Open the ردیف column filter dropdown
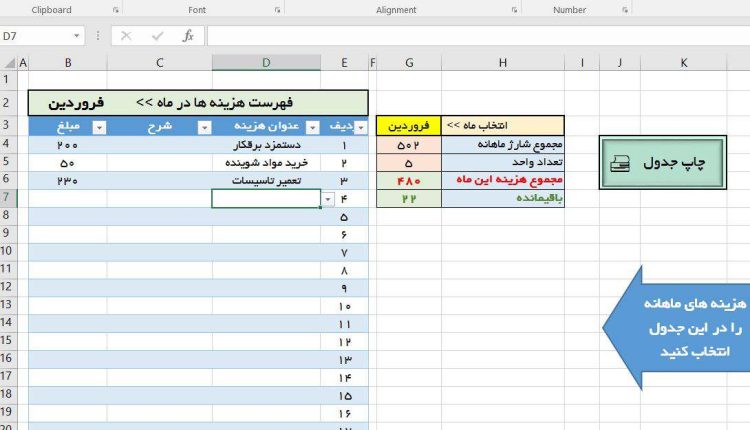This screenshot has height=430, width=750. (x=361, y=128)
